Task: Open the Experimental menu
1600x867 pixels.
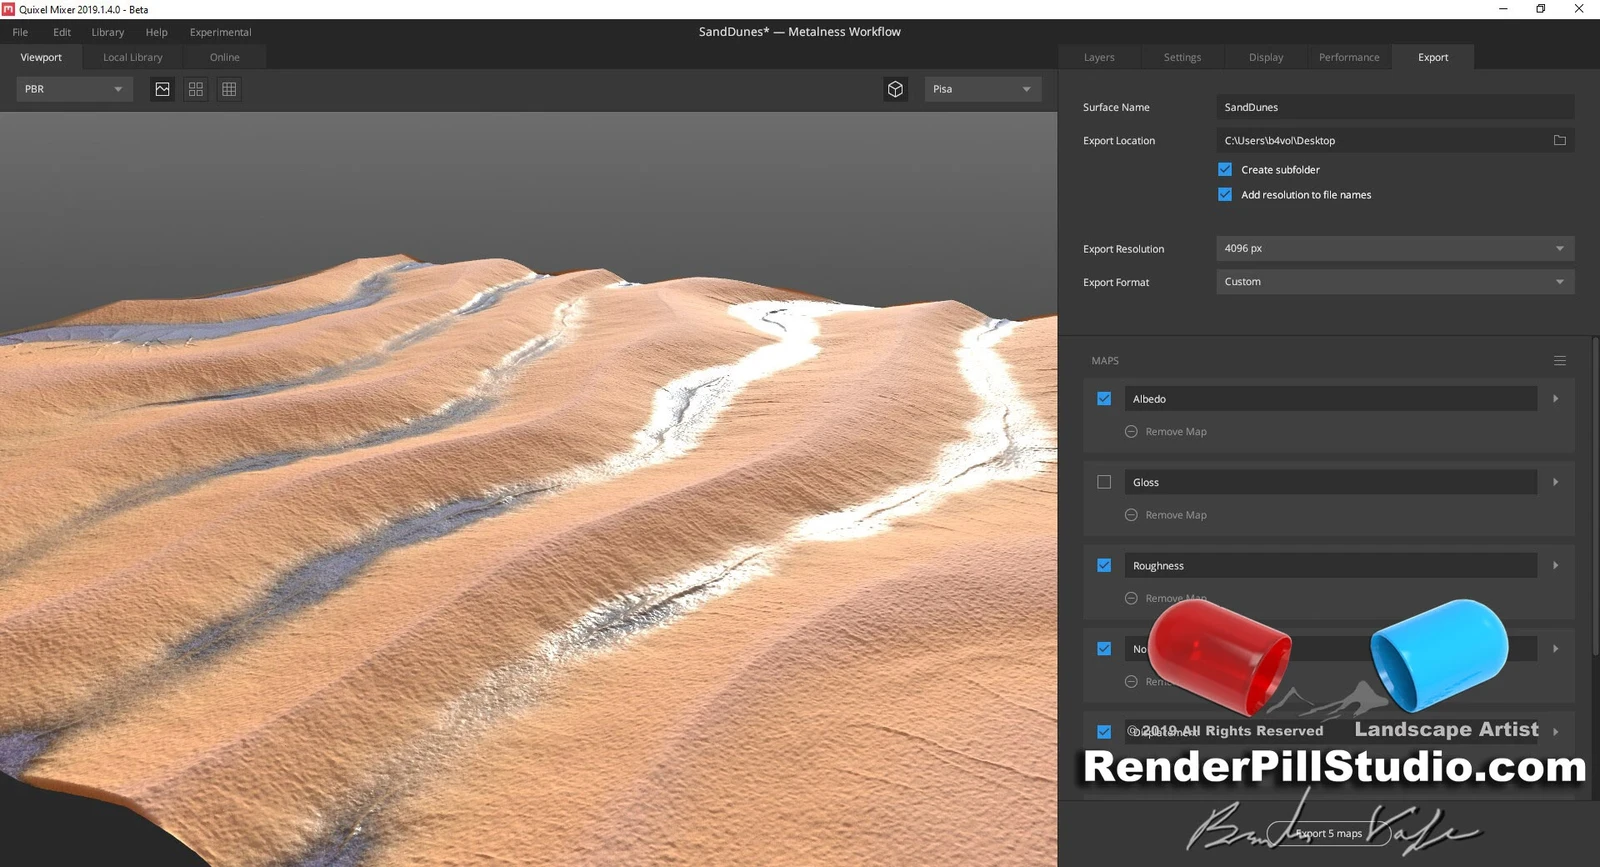Action: (221, 32)
